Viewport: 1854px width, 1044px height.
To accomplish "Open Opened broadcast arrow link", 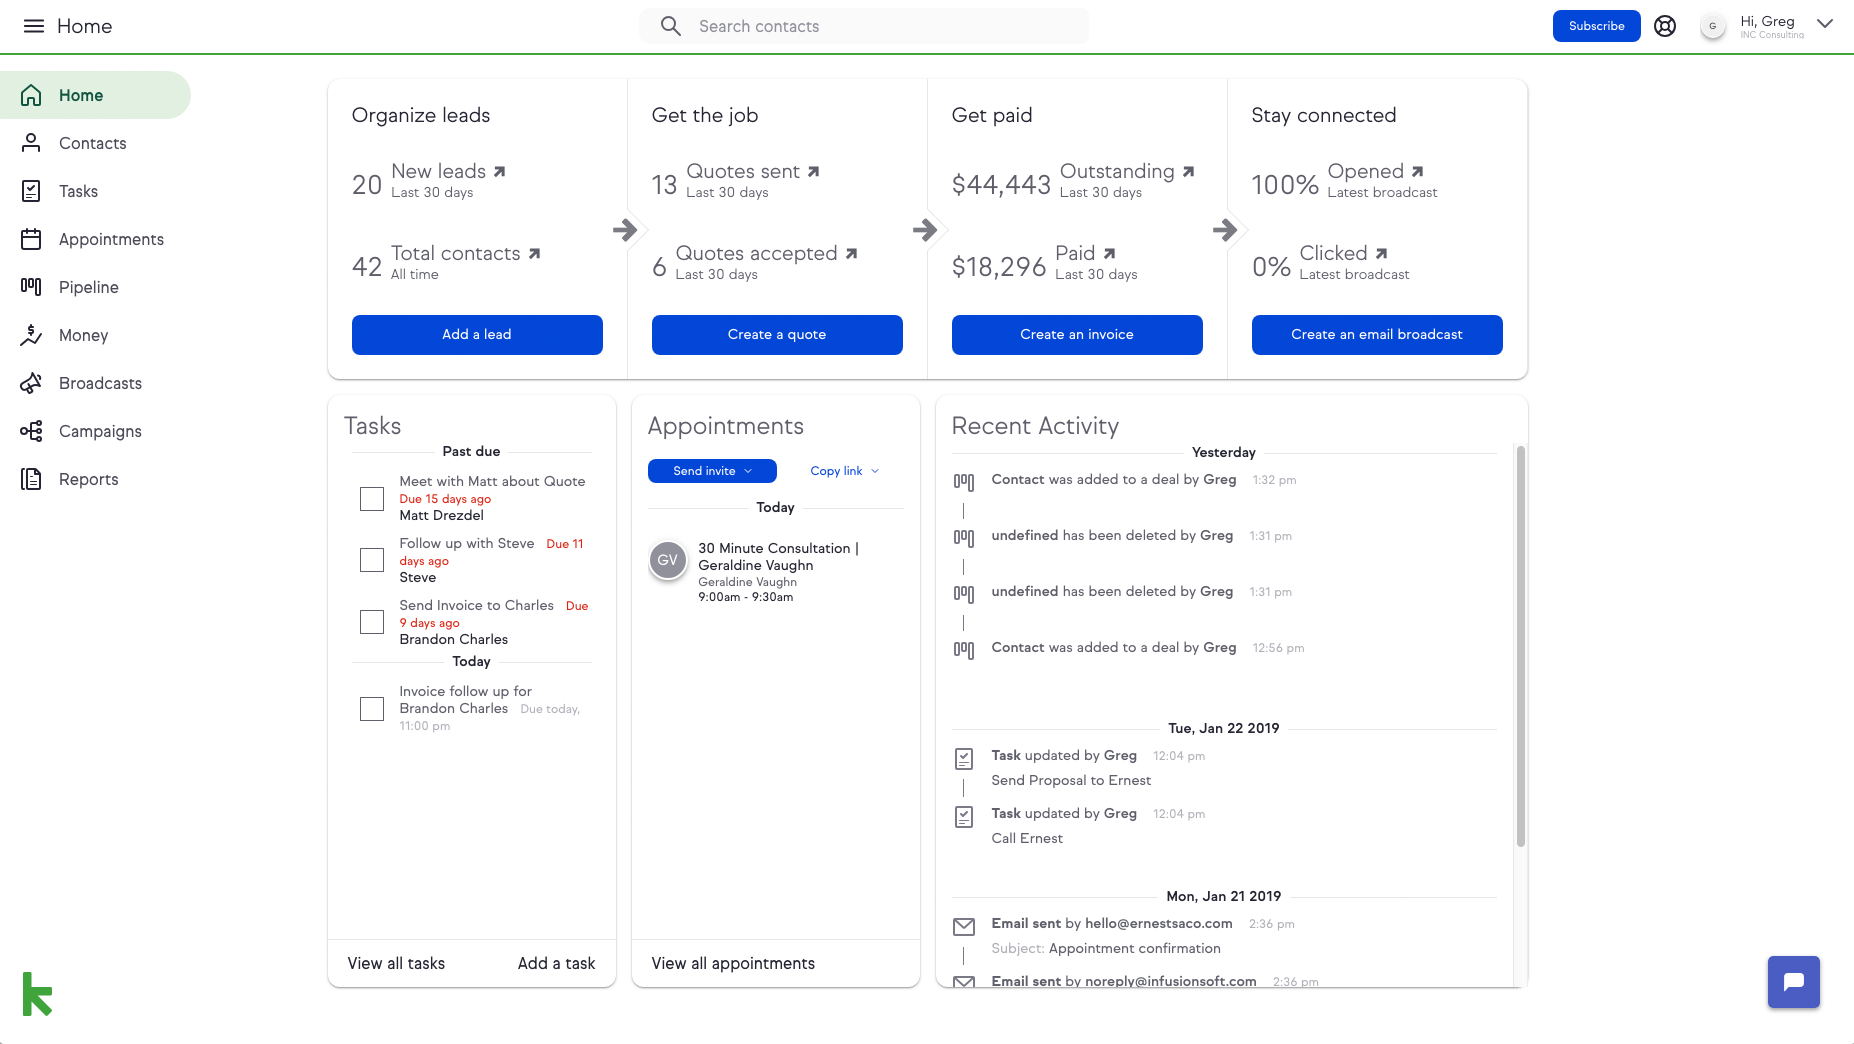I will [x=1417, y=172].
